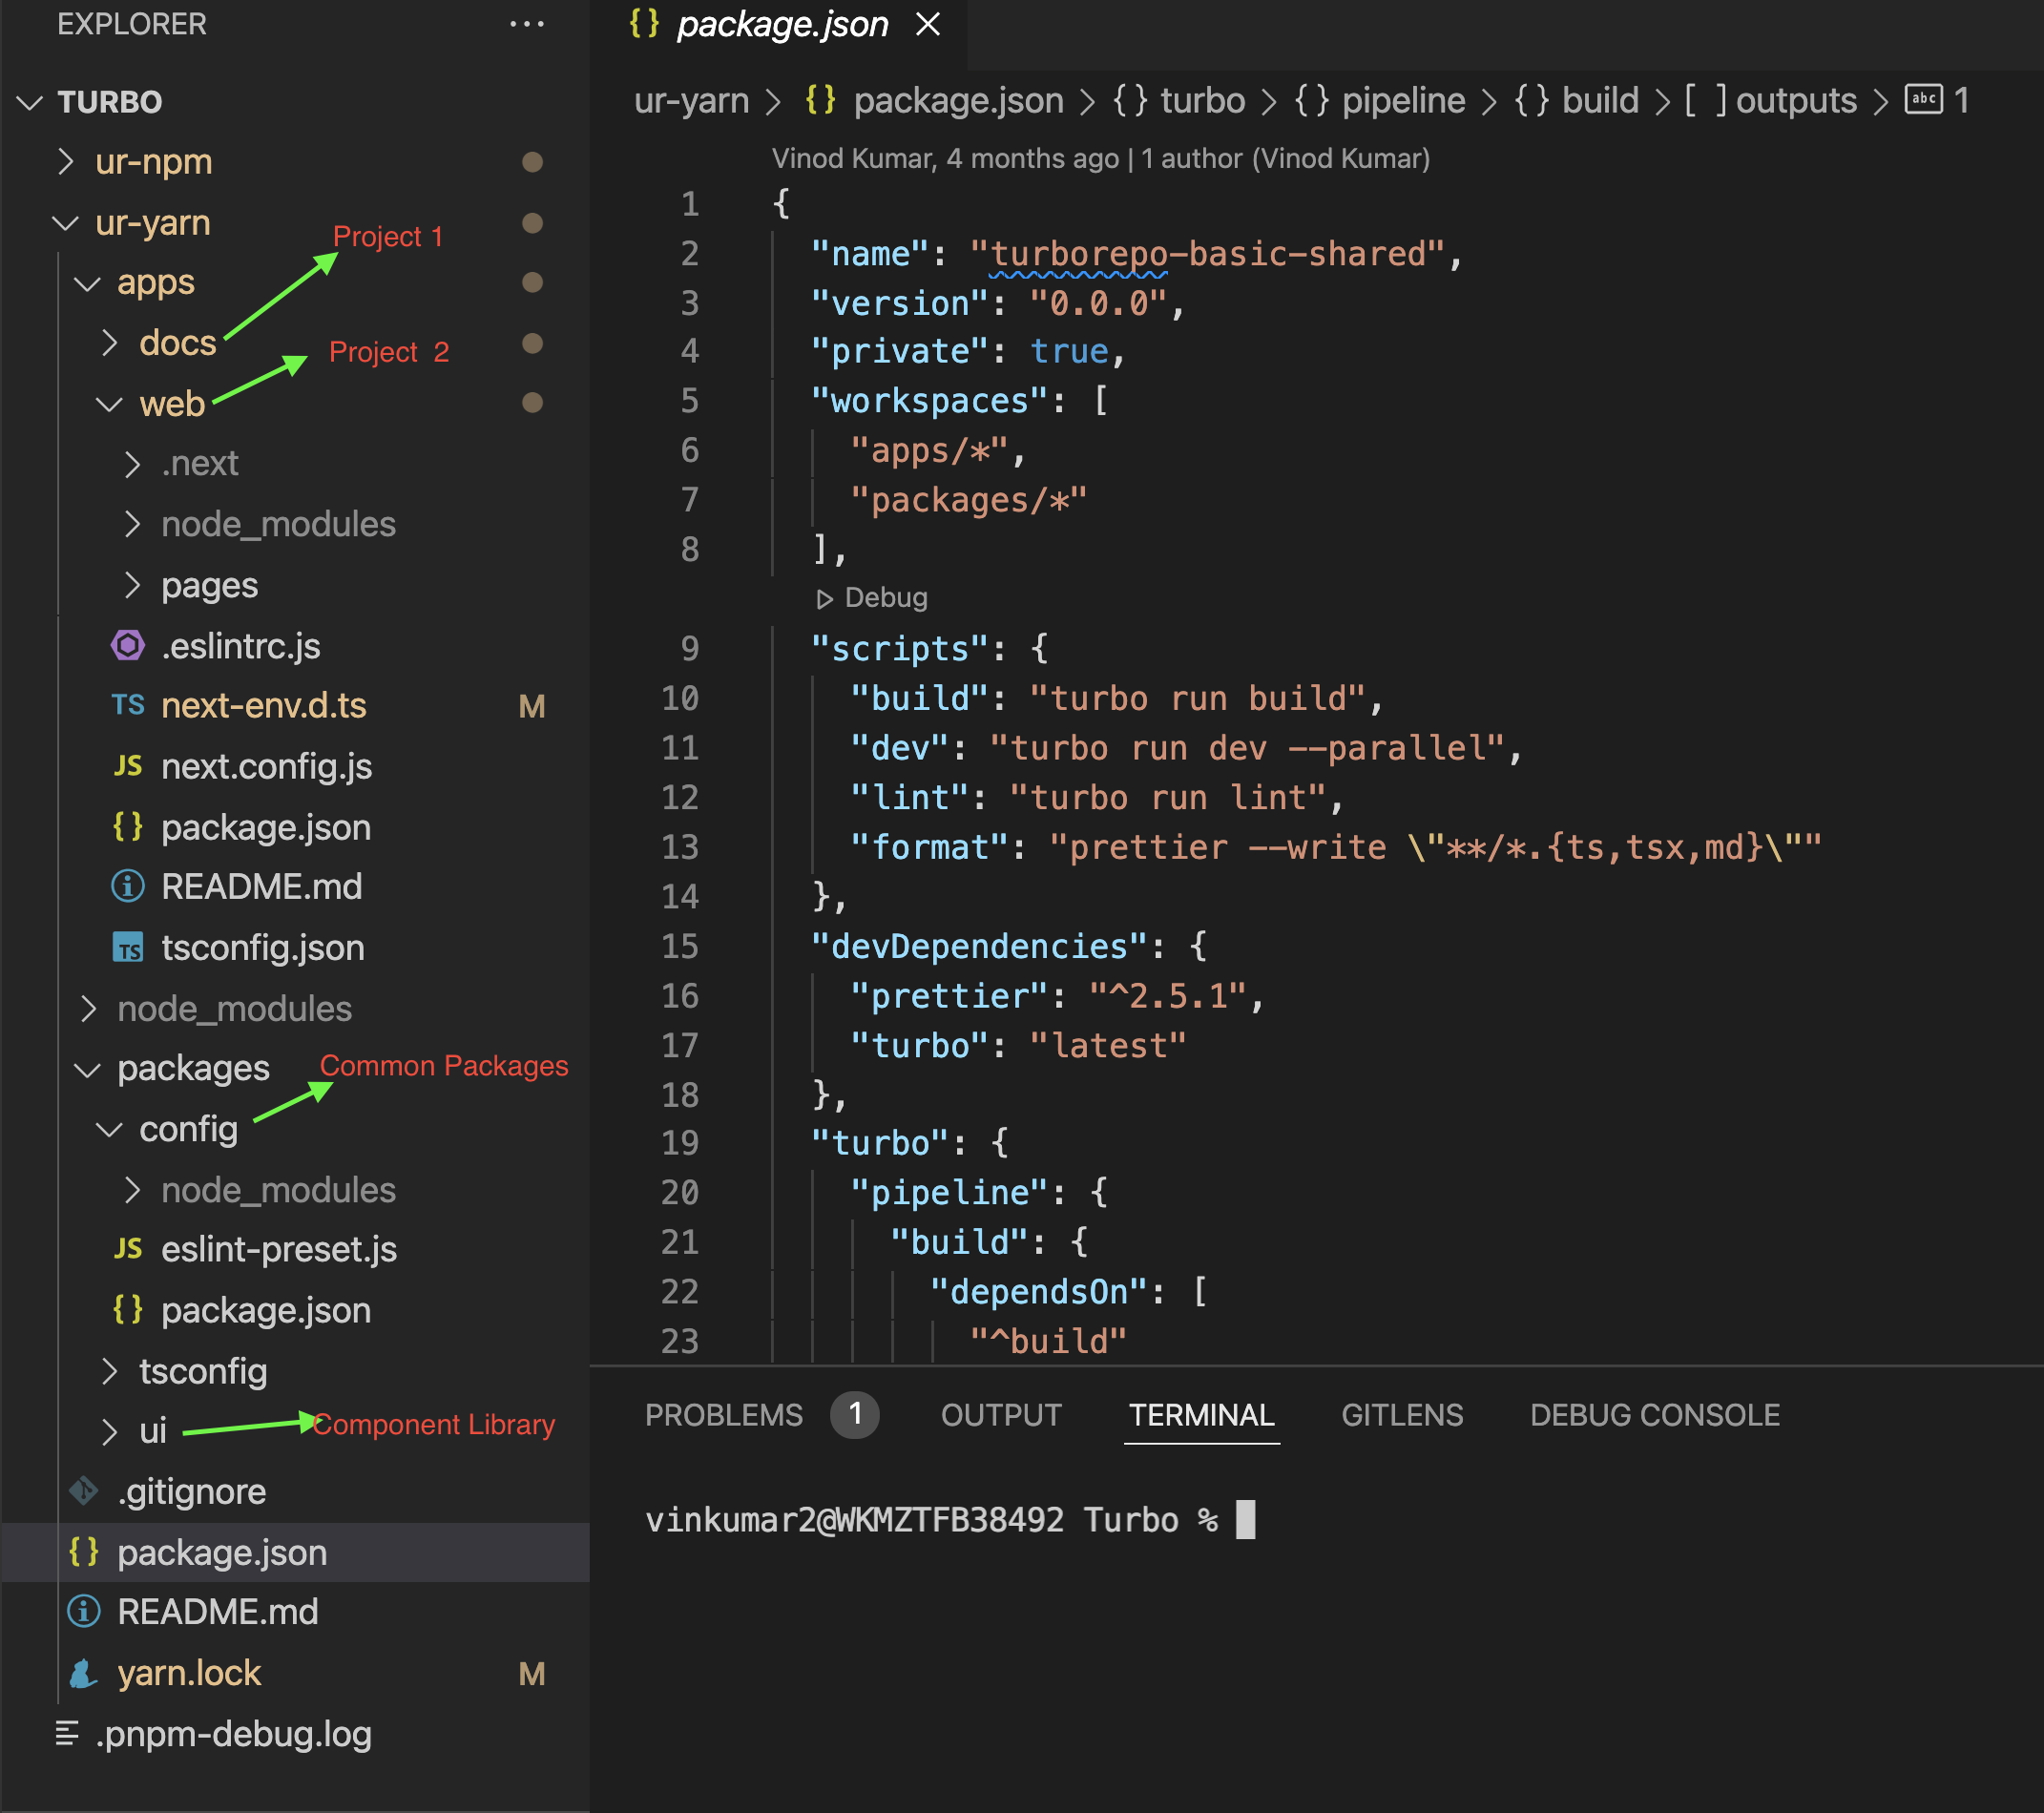Image resolution: width=2044 pixels, height=1813 pixels.
Task: Expand the .next folder
Action: coord(132,464)
